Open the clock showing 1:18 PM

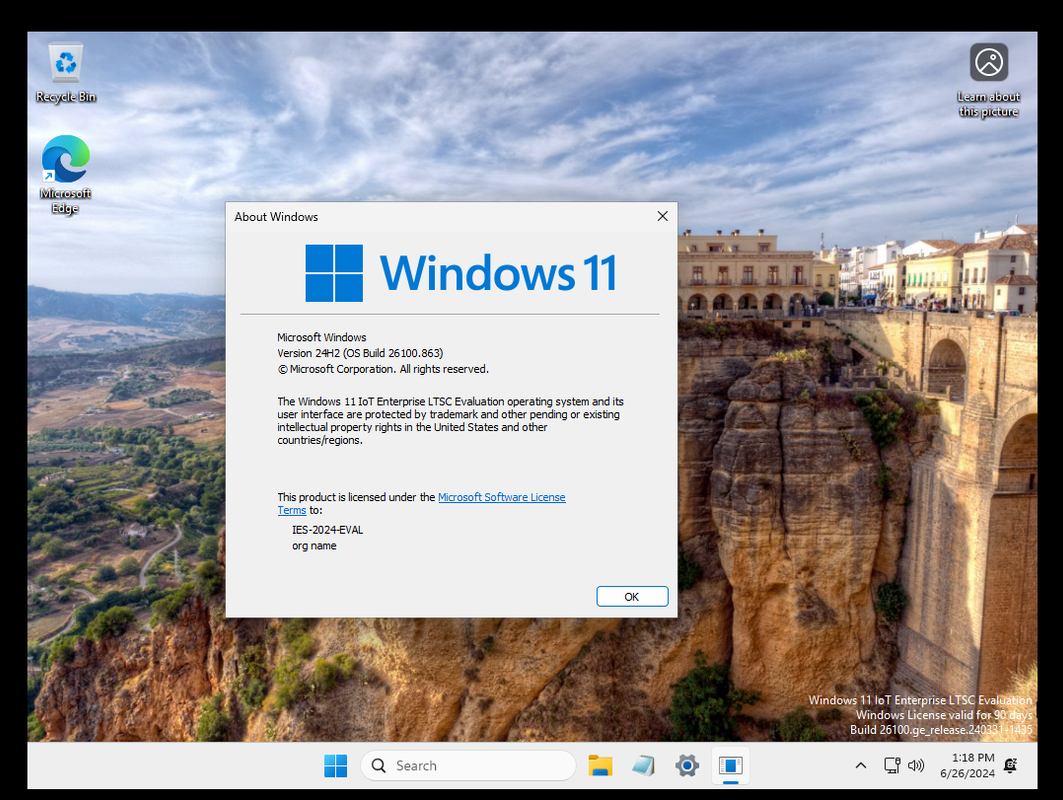tap(968, 765)
